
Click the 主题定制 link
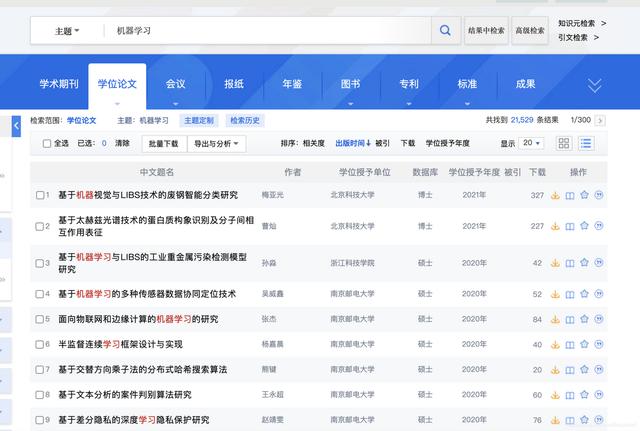coord(199,120)
